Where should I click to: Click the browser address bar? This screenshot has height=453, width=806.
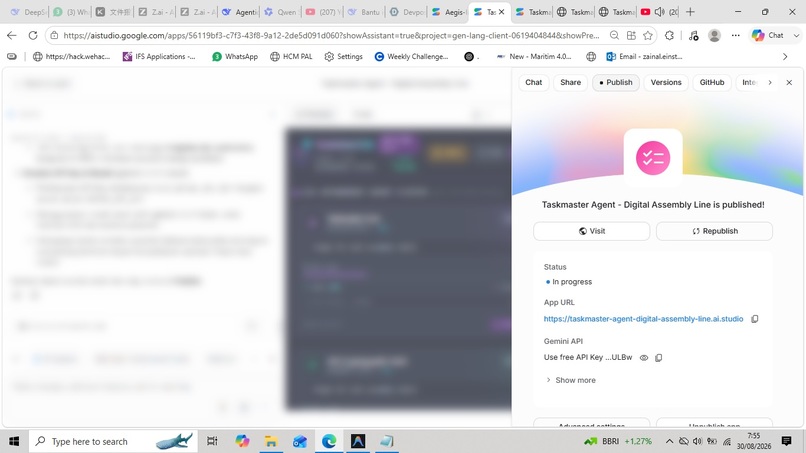point(331,35)
